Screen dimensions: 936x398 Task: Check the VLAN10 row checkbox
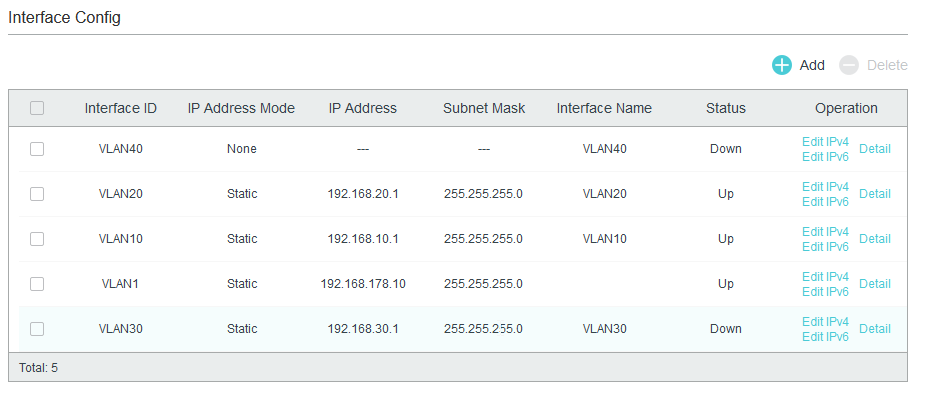37,239
